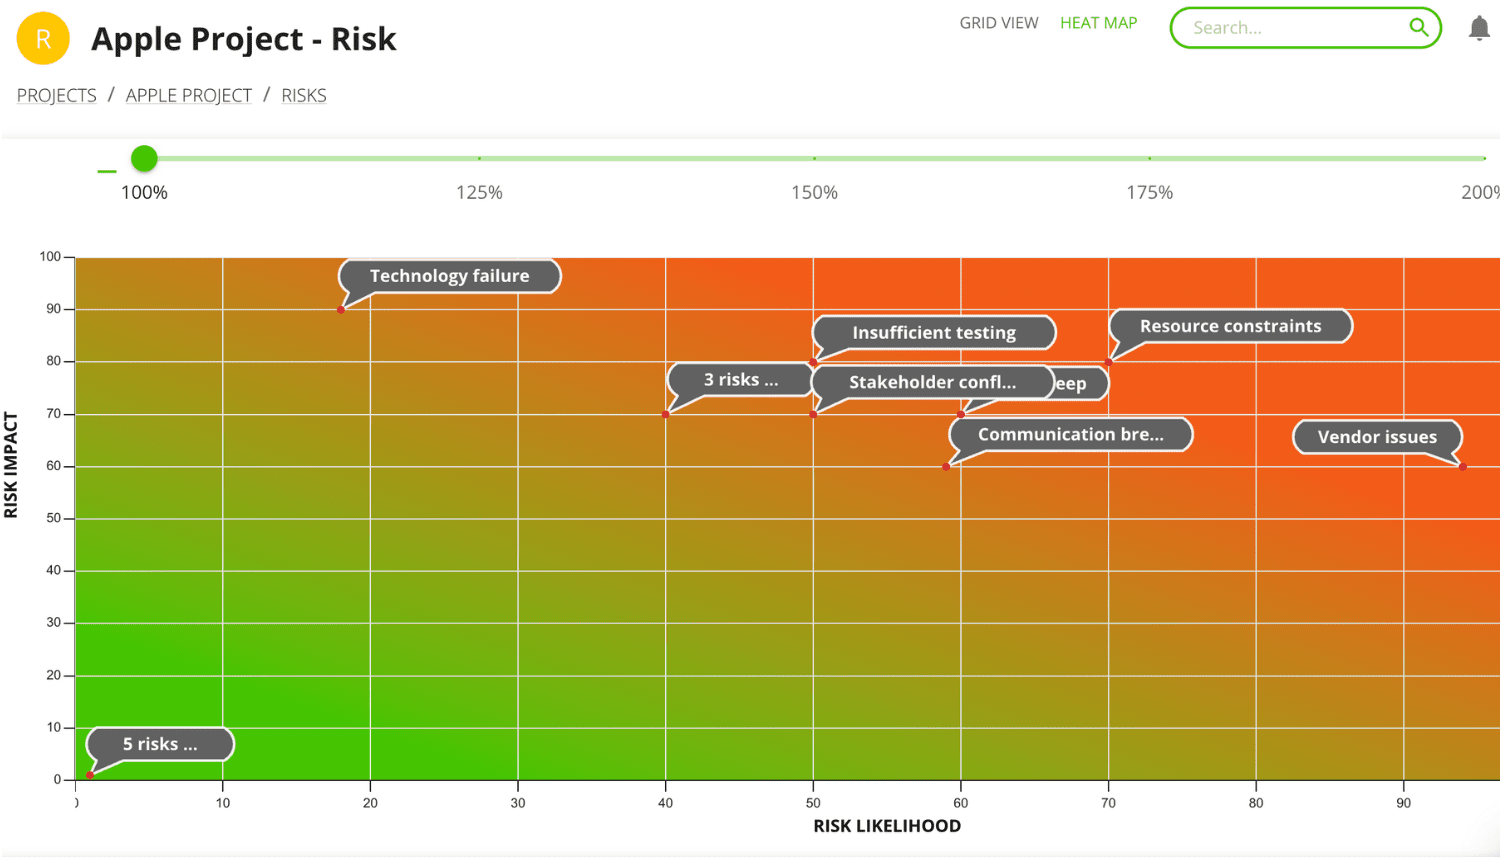
Task: Switch to Grid View
Action: [x=998, y=23]
